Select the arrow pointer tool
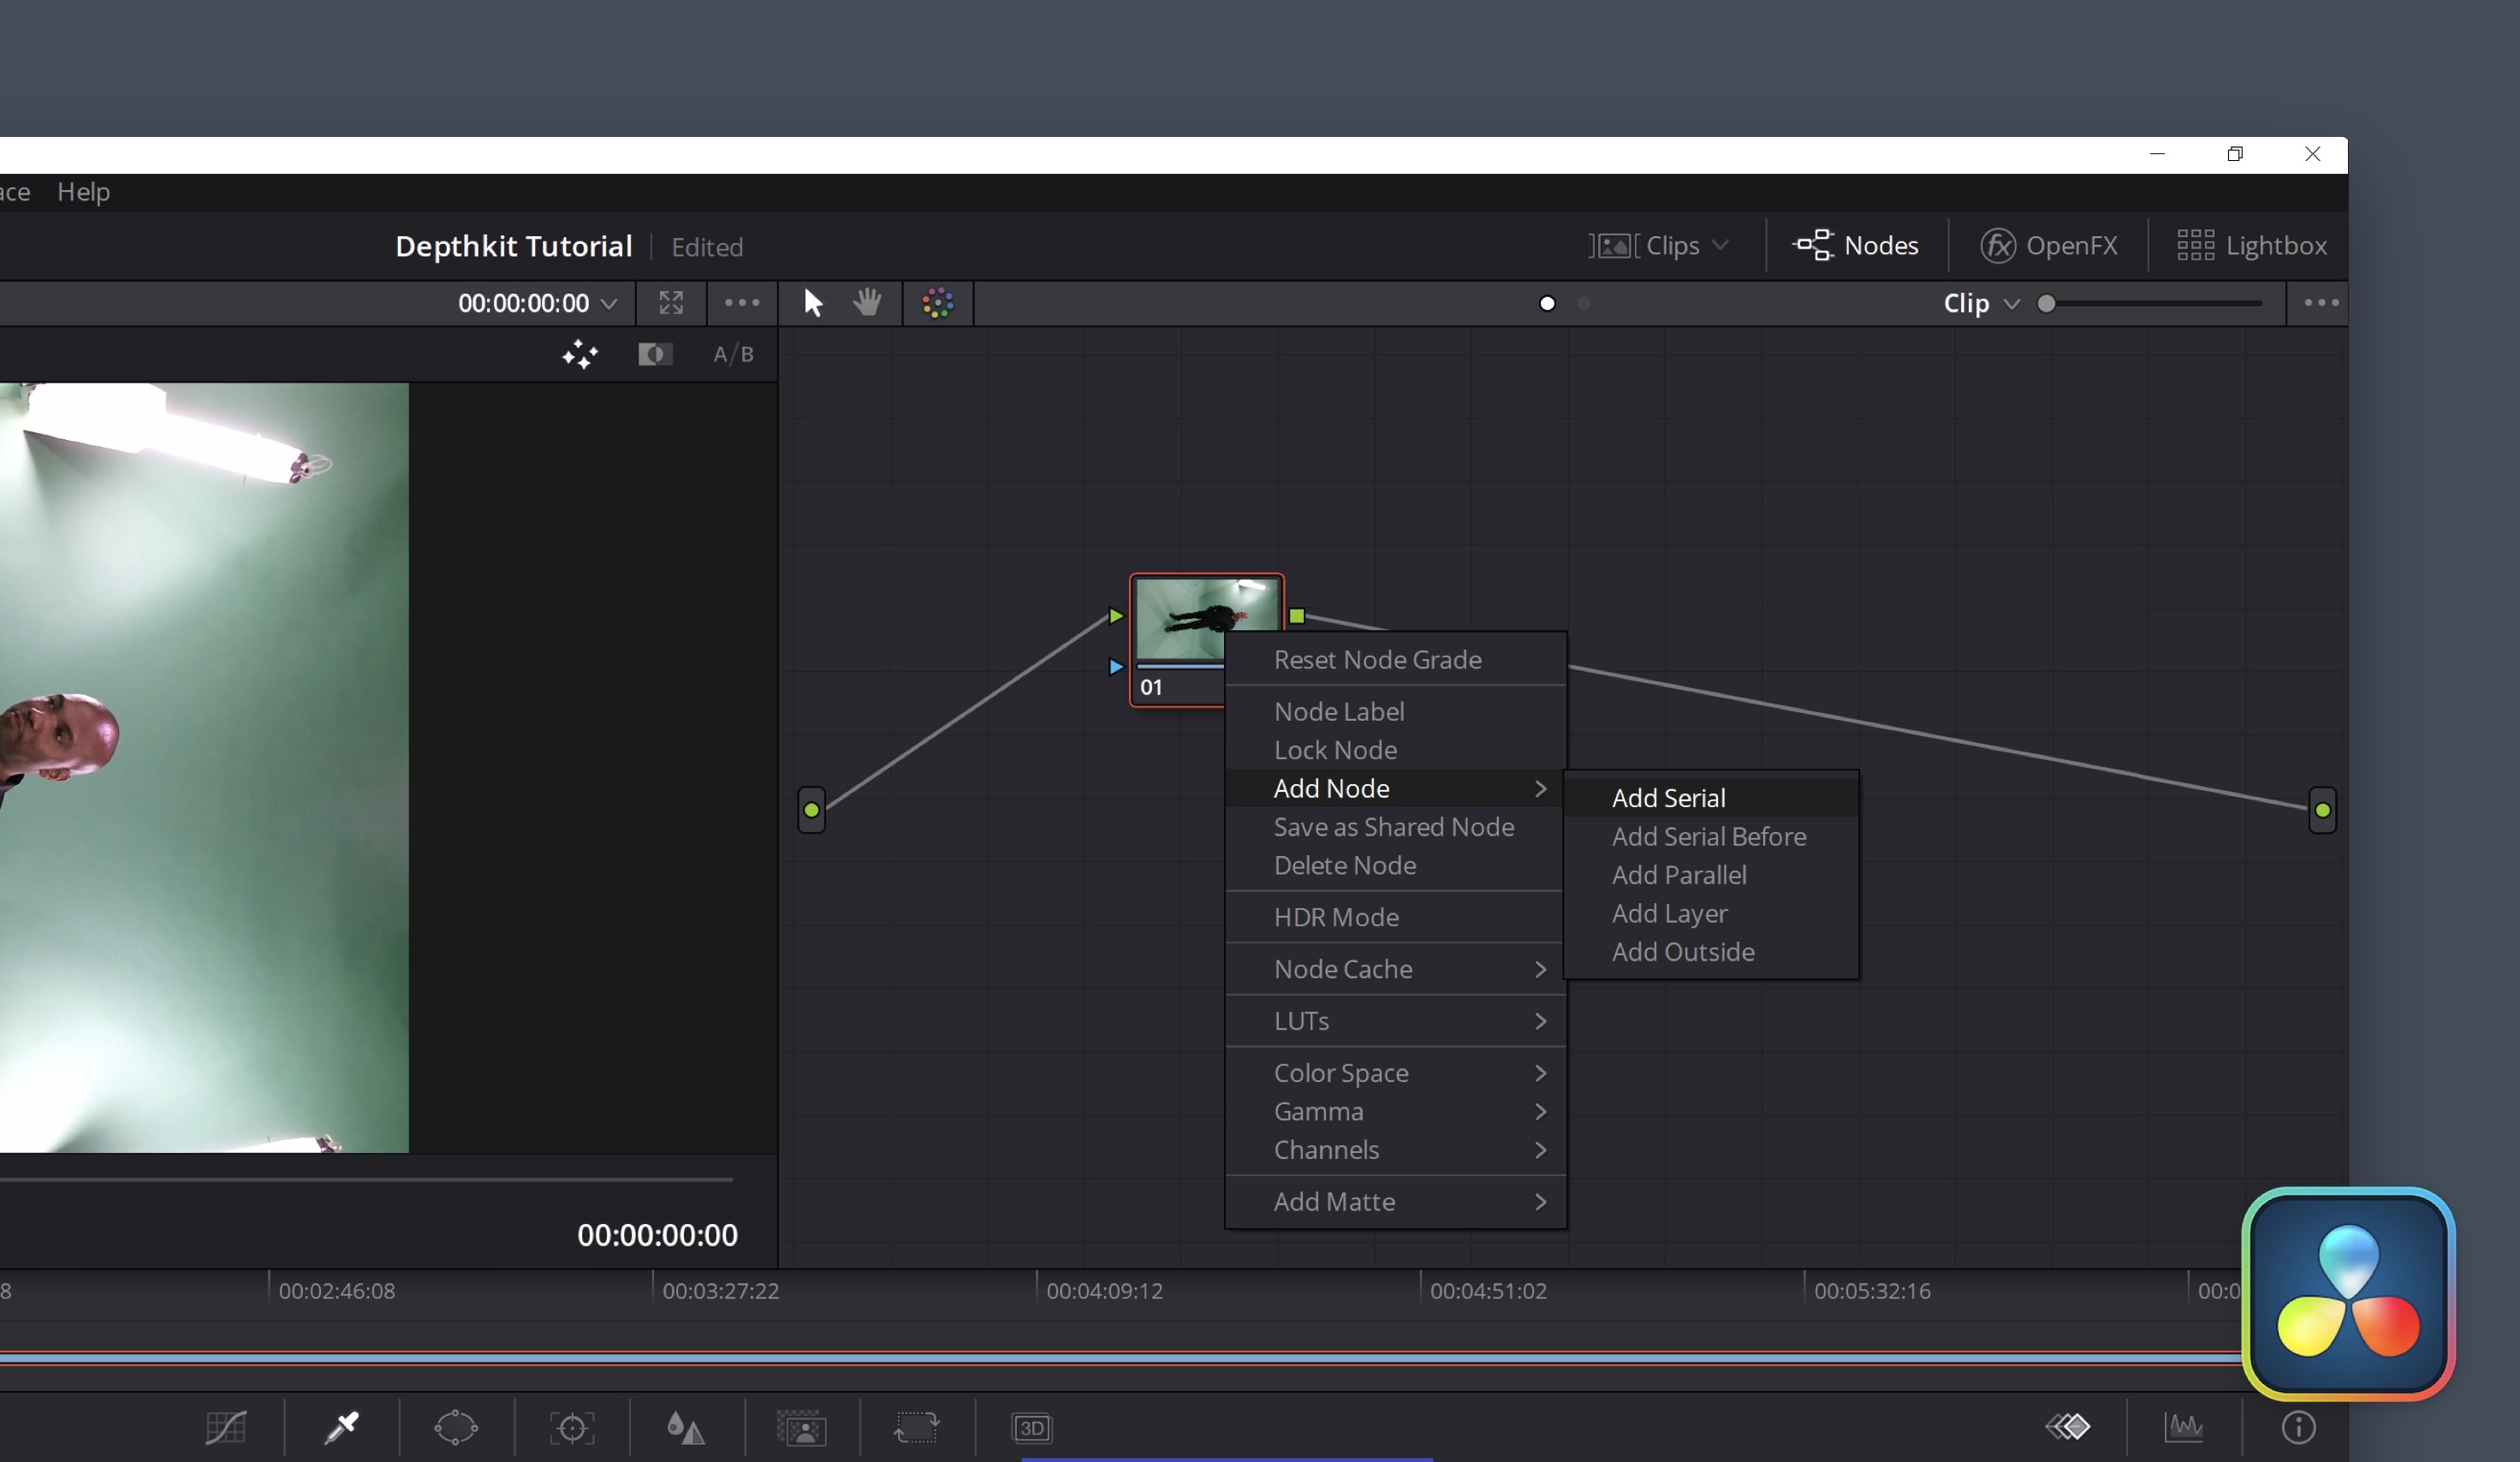2520x1462 pixels. tap(812, 303)
